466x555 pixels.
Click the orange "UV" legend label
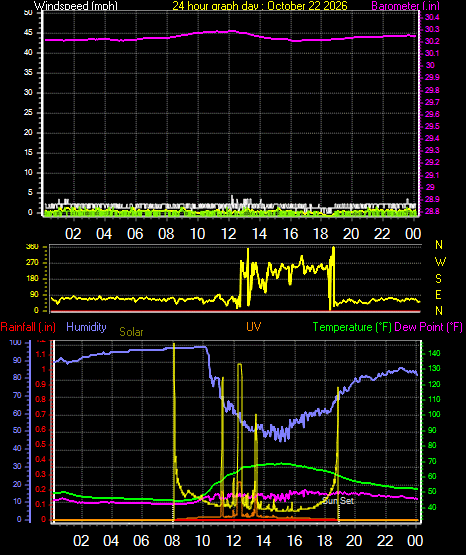coord(254,326)
